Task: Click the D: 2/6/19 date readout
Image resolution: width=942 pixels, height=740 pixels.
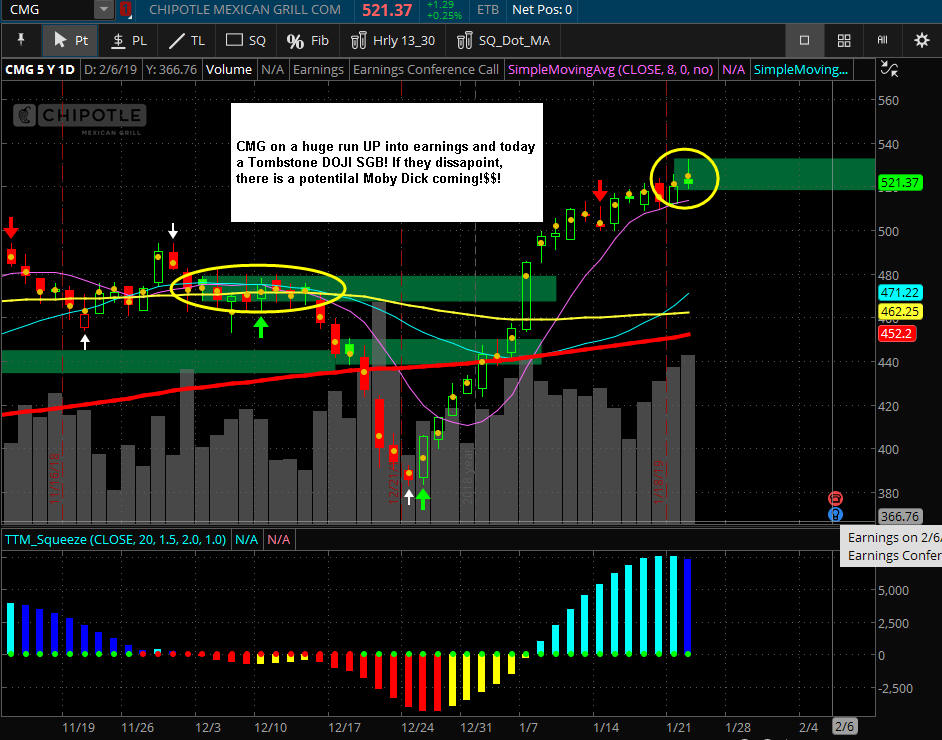Action: coord(110,70)
